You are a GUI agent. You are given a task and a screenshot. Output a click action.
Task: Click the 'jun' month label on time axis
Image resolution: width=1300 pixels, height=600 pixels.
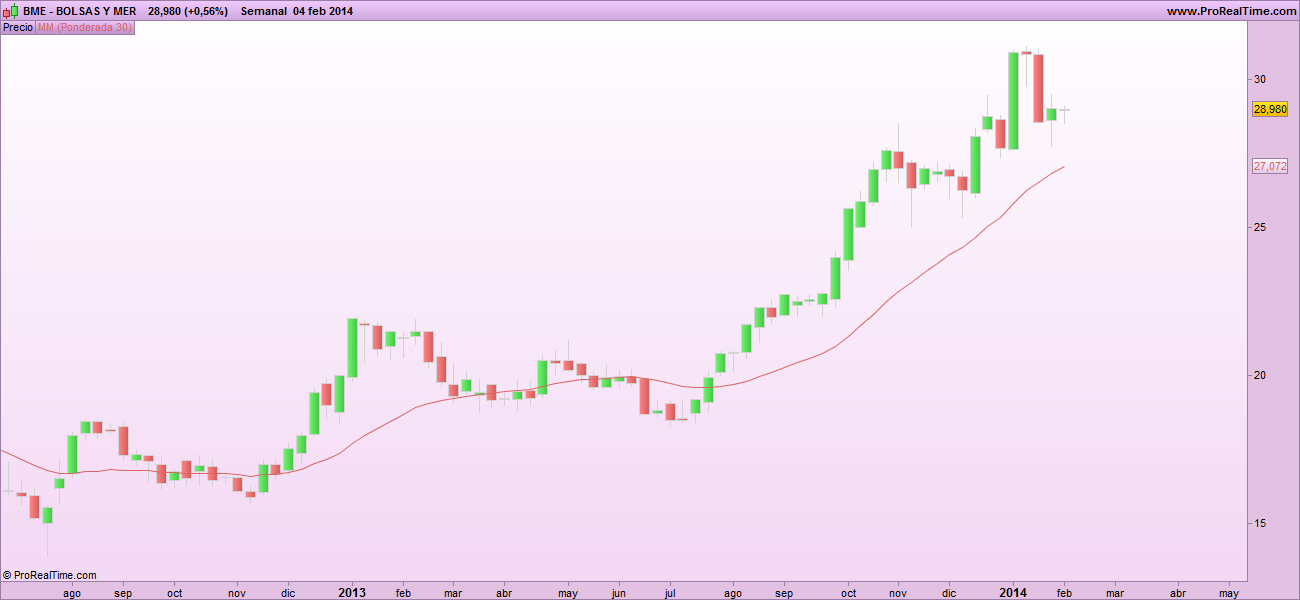pos(619,592)
